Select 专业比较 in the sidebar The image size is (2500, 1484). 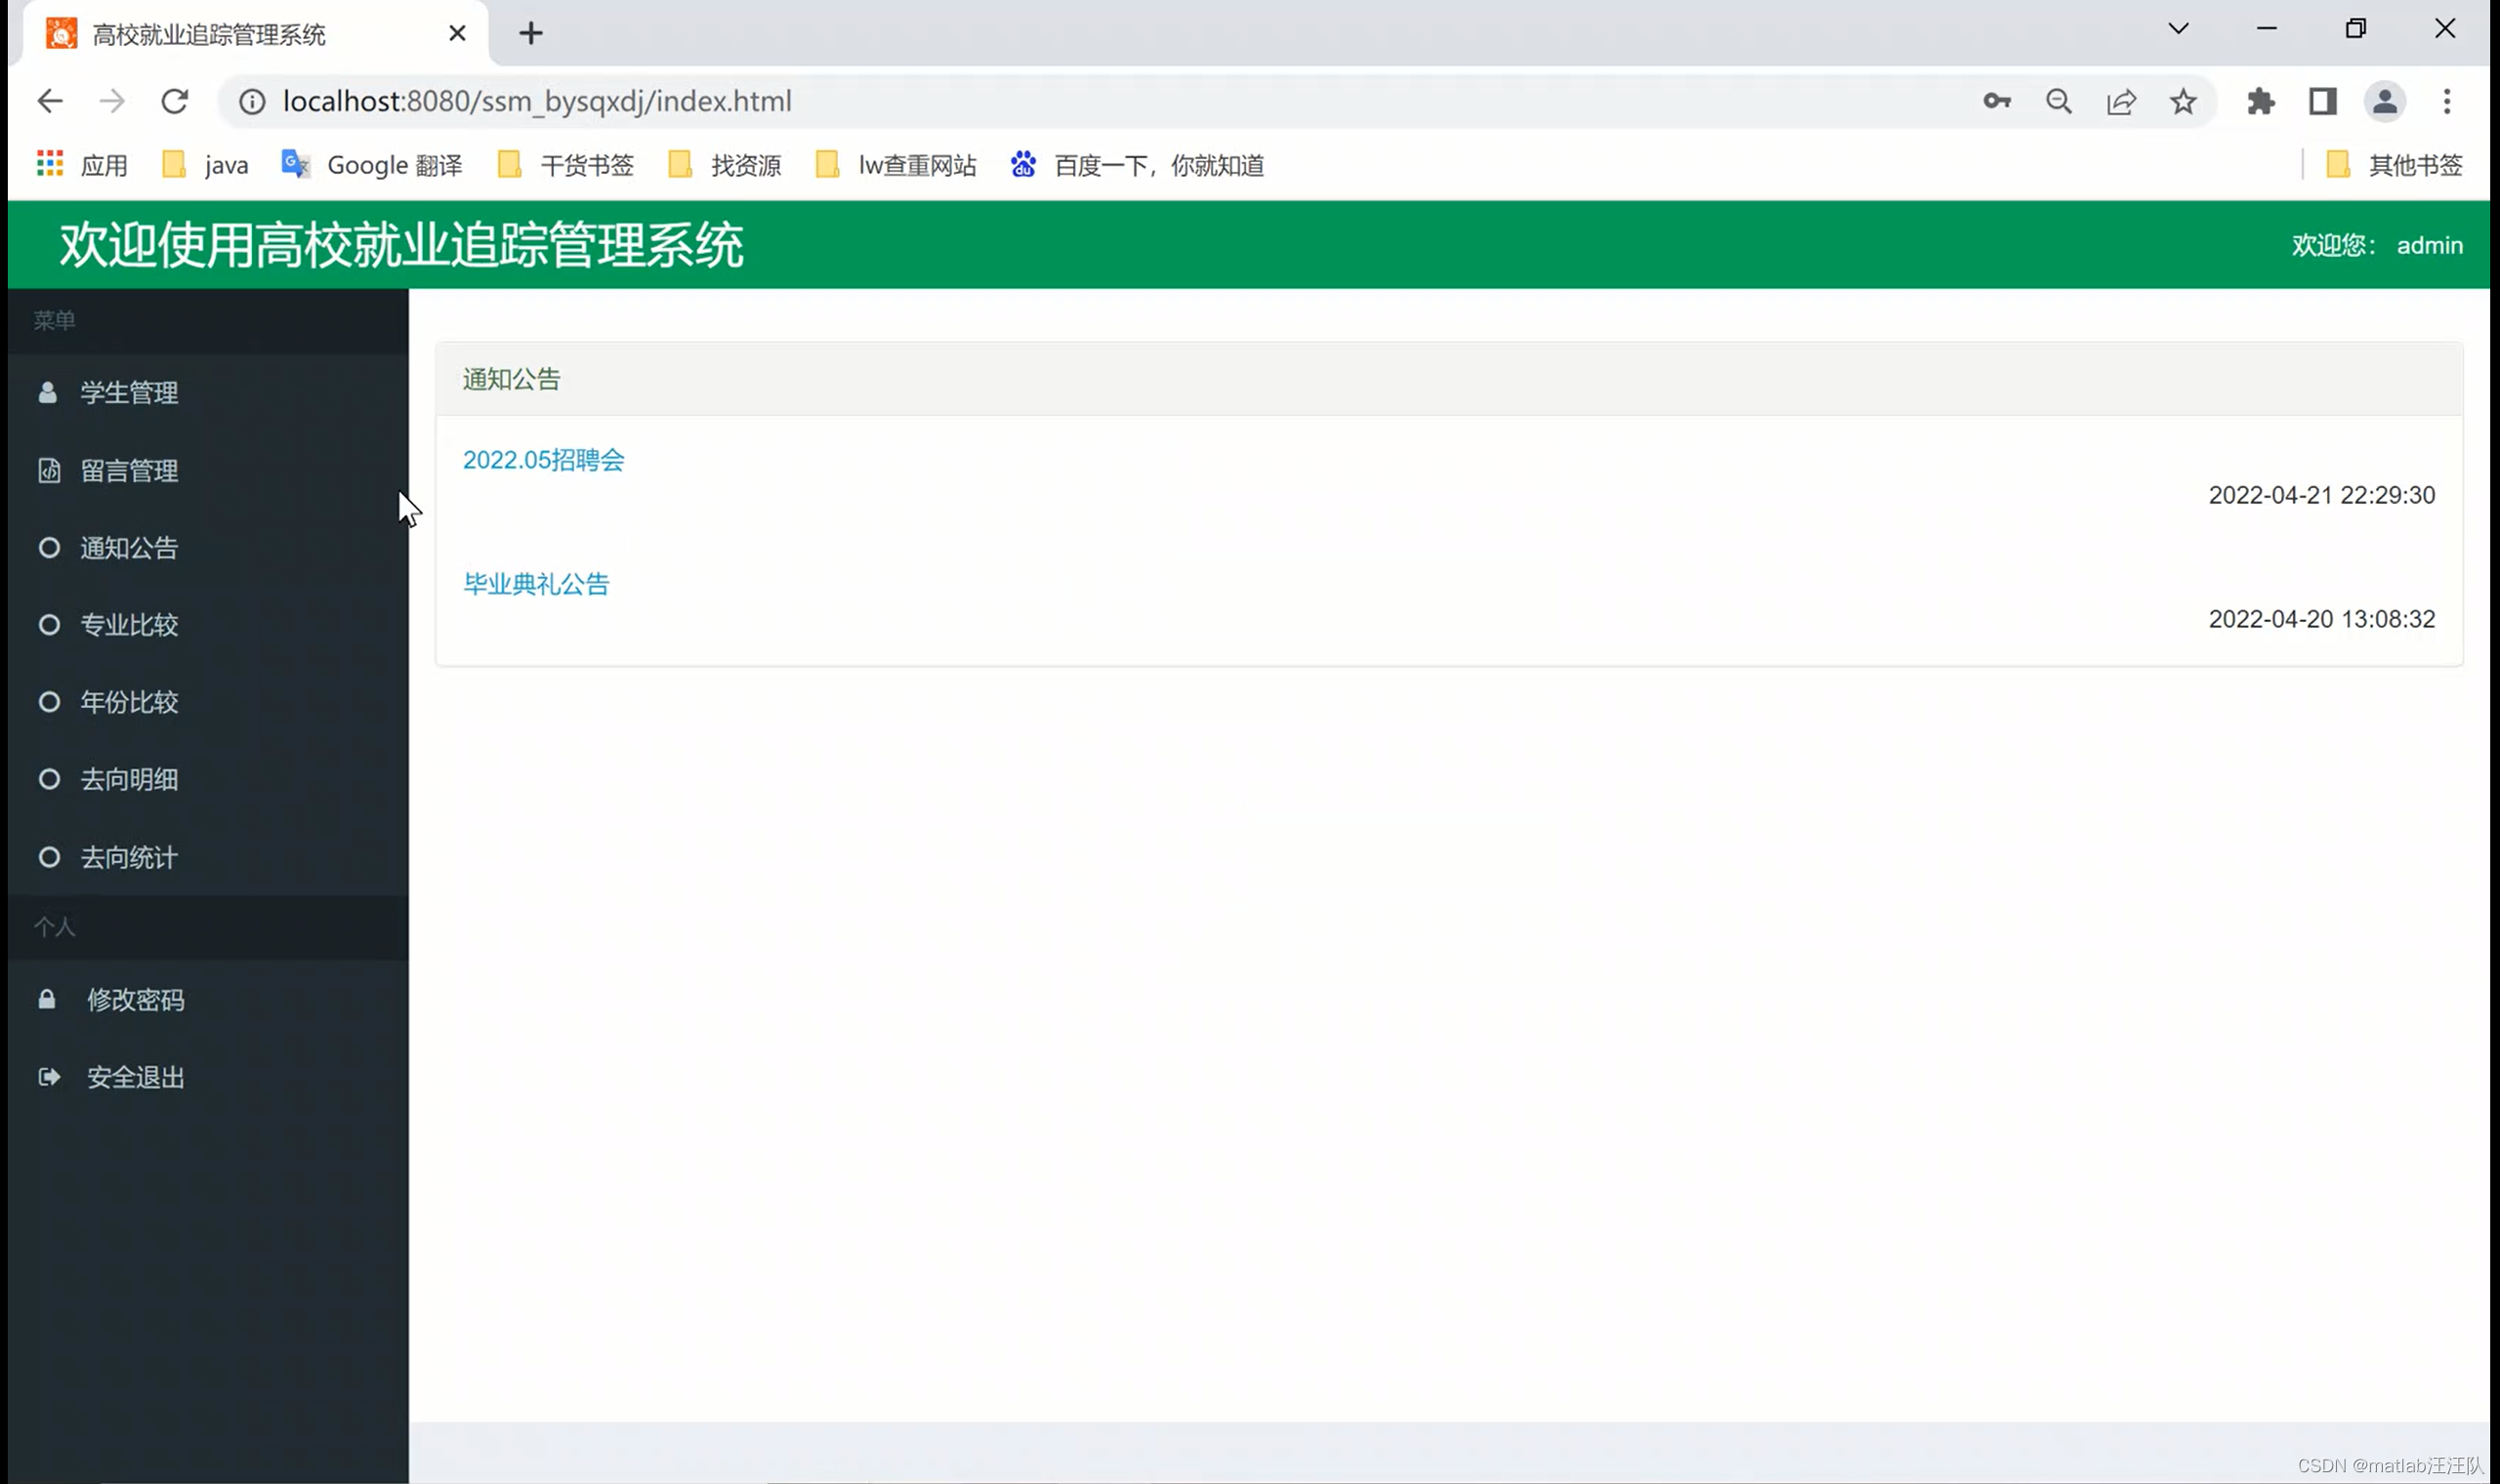coord(129,625)
